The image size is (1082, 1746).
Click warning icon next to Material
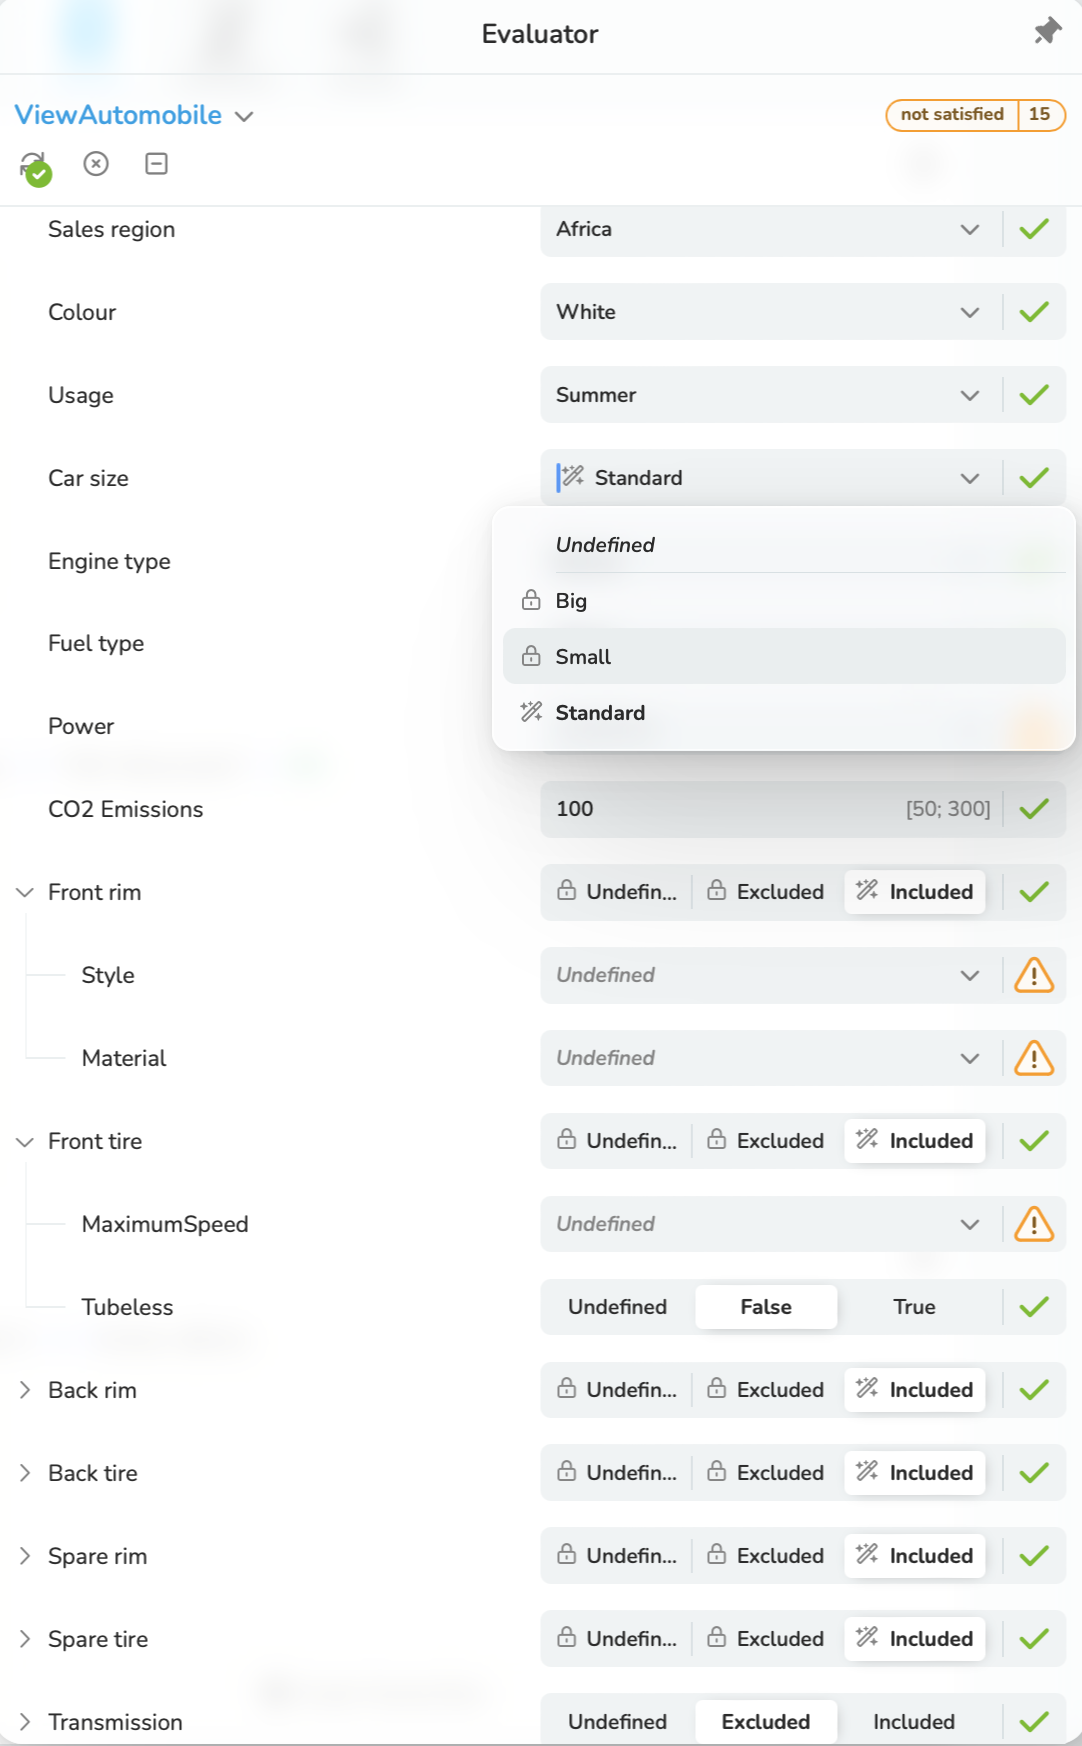click(1034, 1058)
